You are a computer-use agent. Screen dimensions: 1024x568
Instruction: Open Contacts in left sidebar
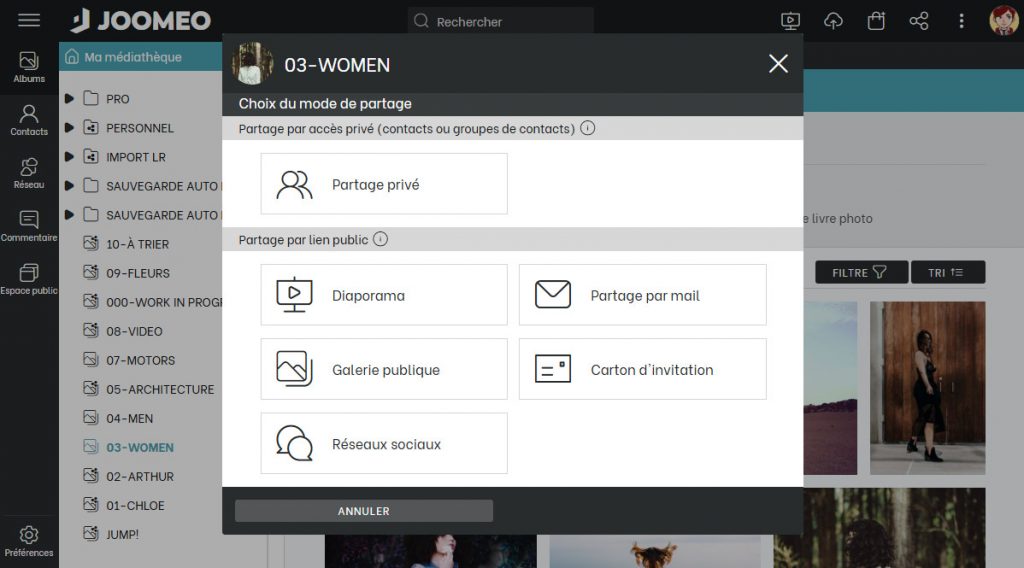[x=29, y=120]
